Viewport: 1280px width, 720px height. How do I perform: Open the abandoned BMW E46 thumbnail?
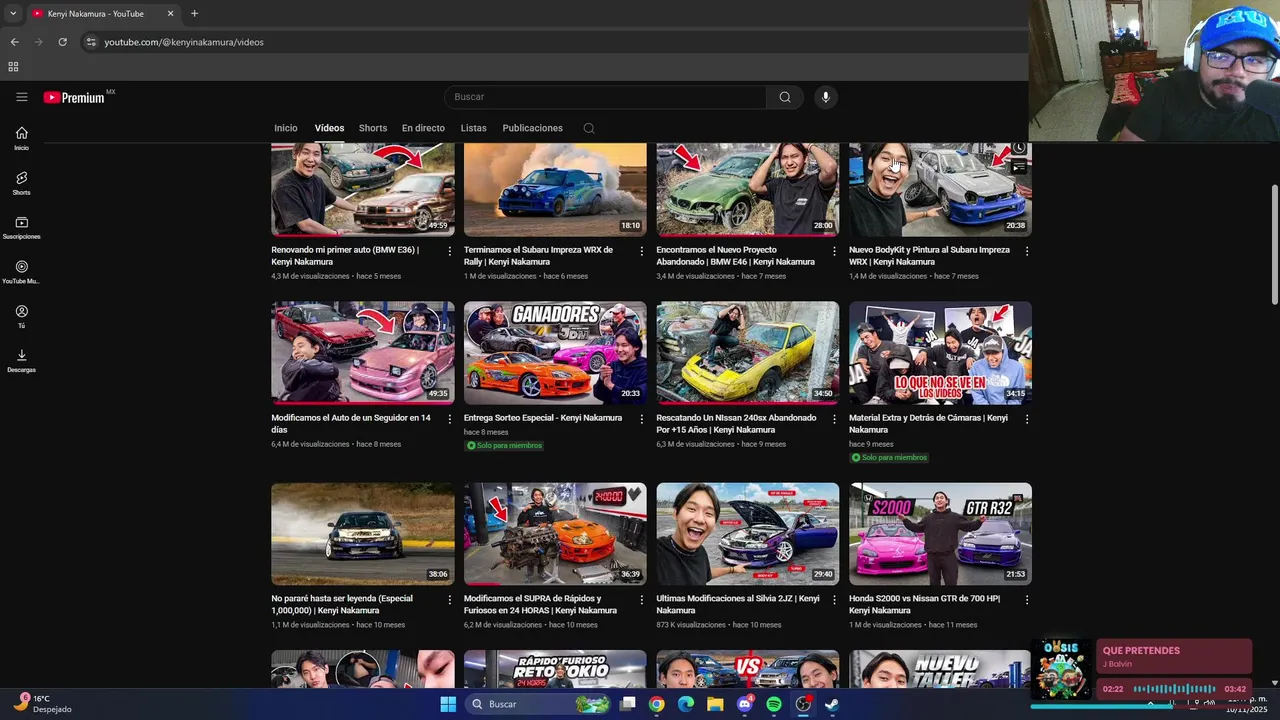[747, 189]
